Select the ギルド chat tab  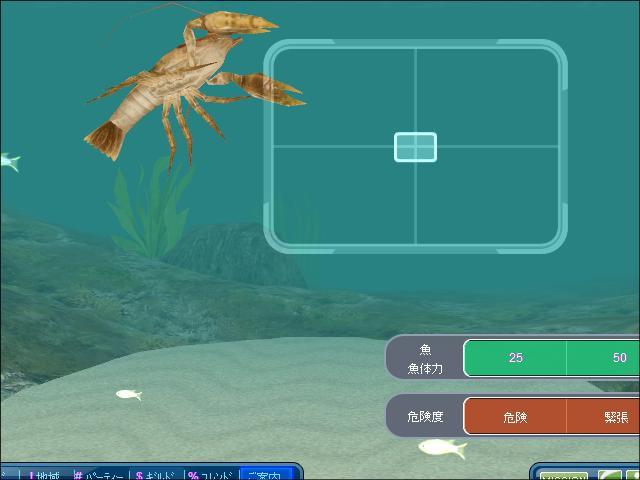coord(159,475)
